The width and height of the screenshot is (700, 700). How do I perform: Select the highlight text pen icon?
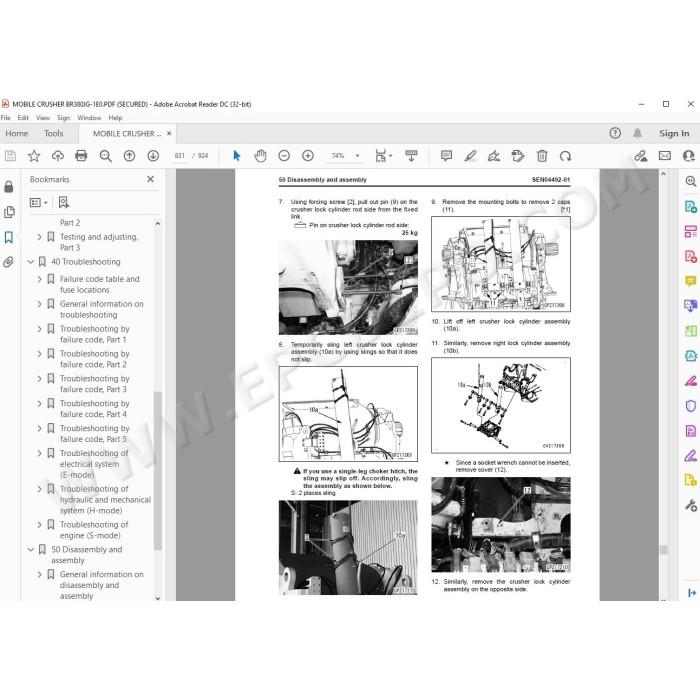coord(470,156)
